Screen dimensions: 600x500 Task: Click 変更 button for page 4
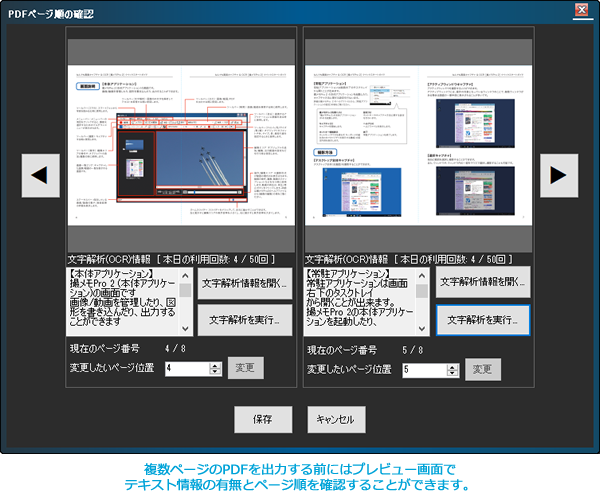[246, 368]
